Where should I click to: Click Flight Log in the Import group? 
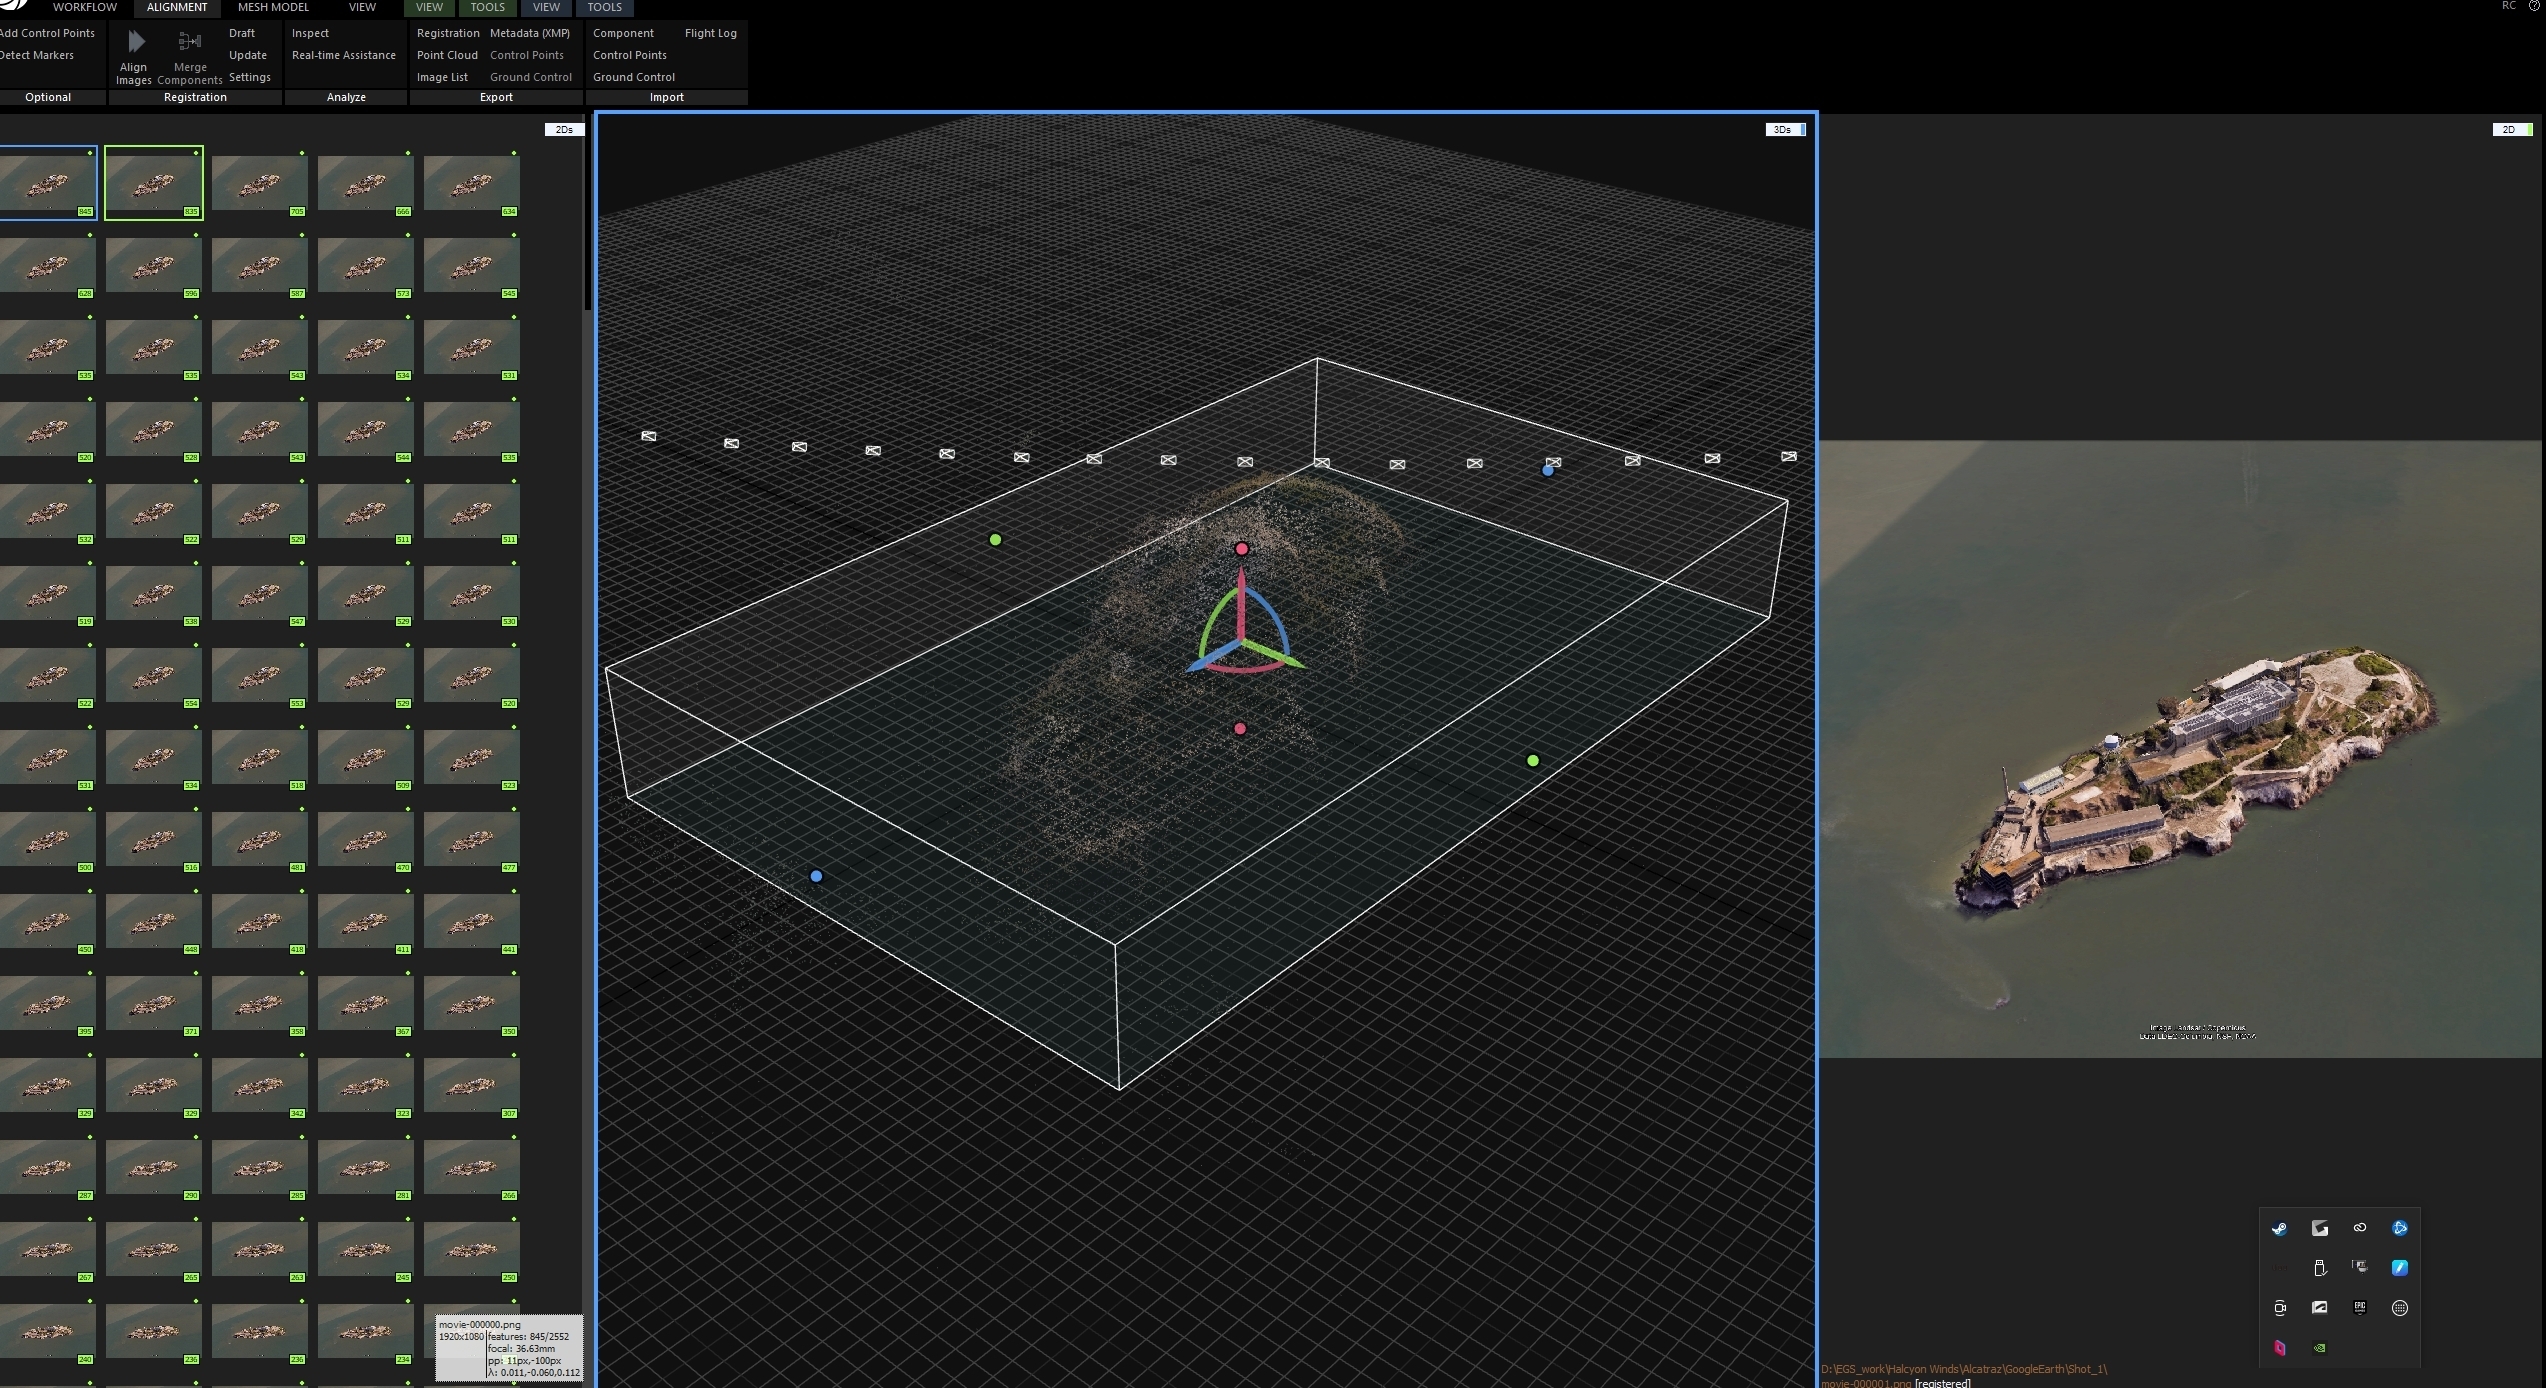710,33
